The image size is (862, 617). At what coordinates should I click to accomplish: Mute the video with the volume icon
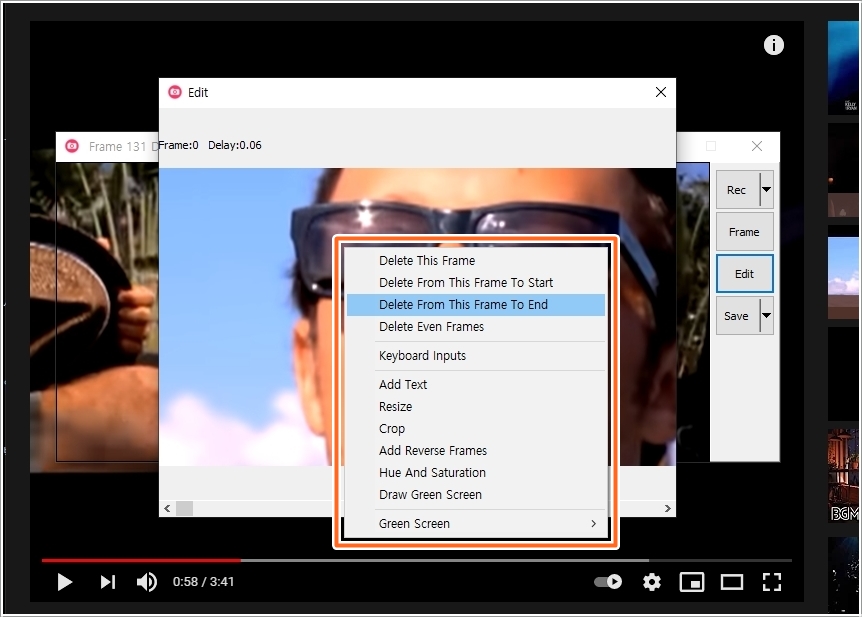pyautogui.click(x=147, y=582)
